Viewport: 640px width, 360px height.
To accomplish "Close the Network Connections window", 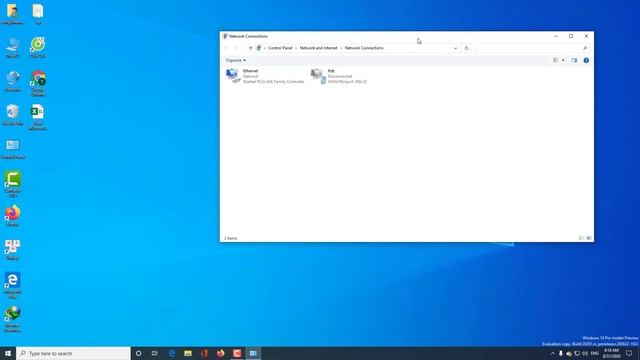I will tap(586, 36).
